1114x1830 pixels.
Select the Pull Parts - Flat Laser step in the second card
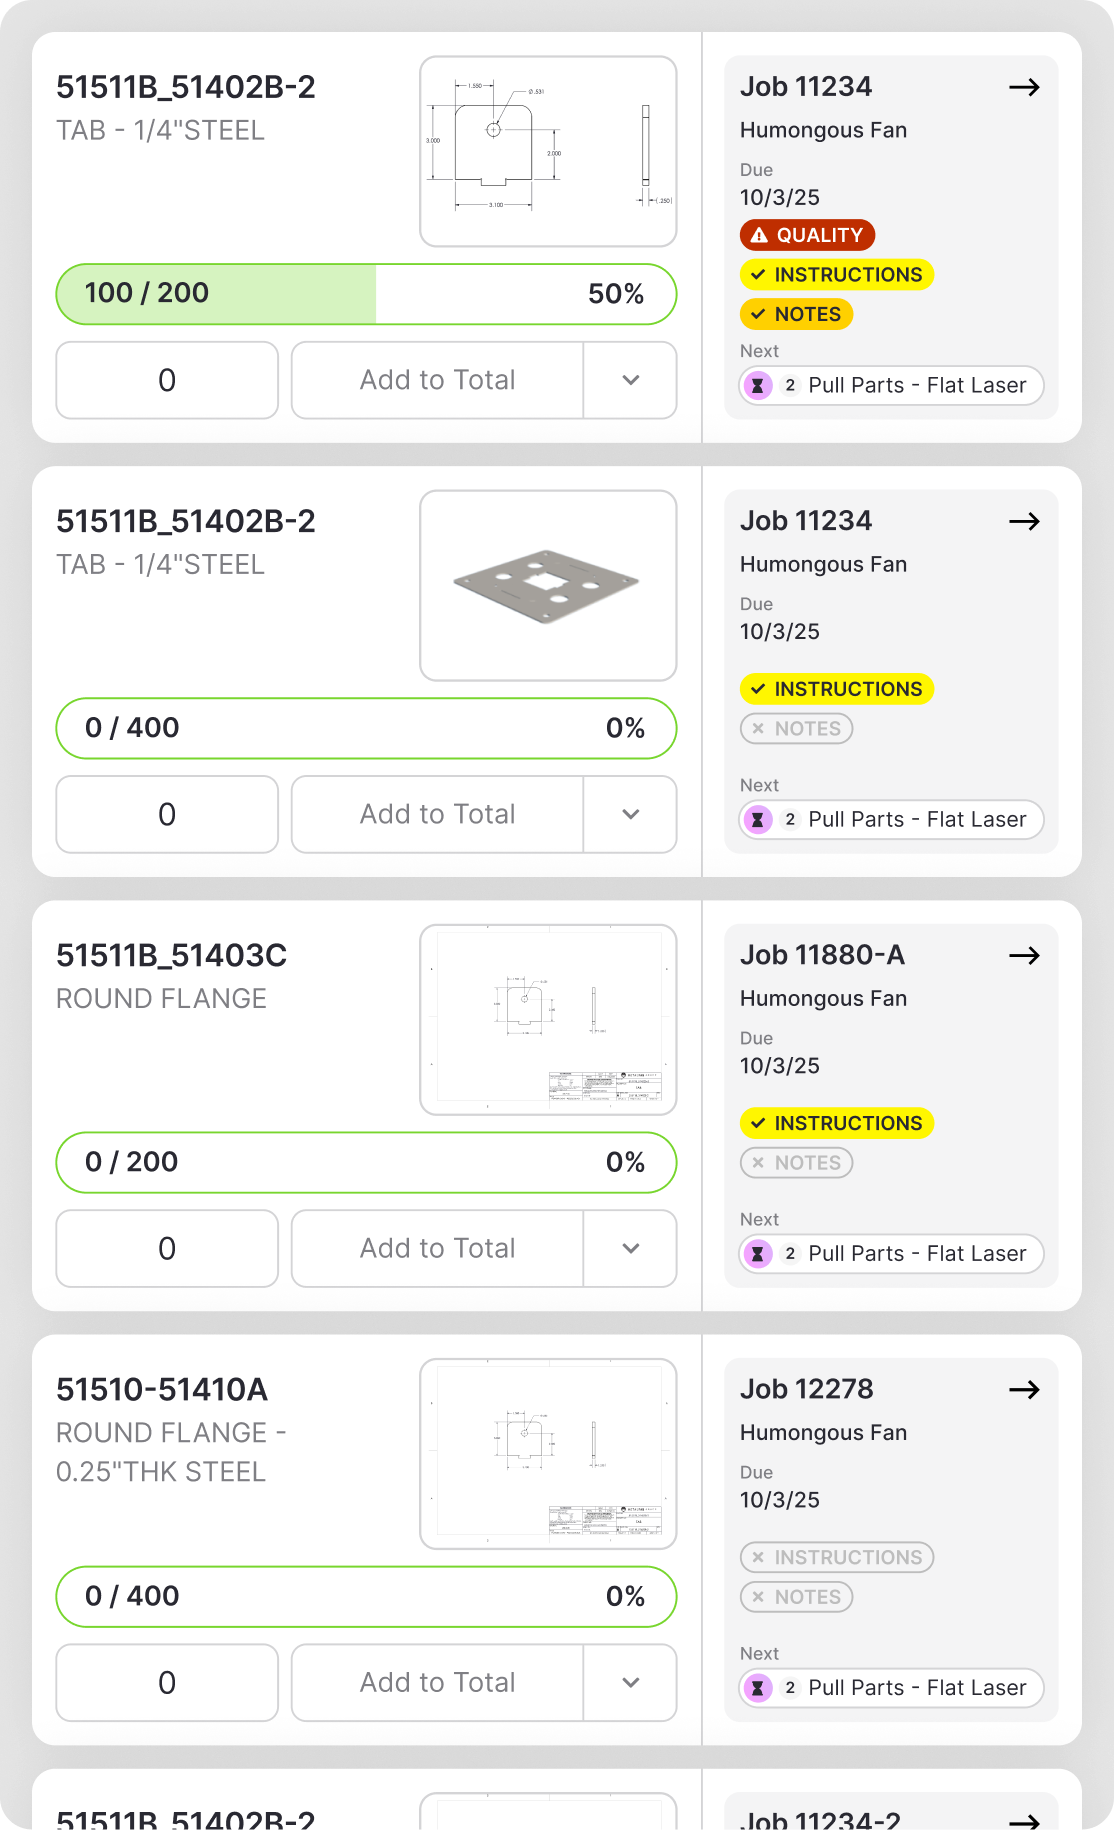[891, 820]
